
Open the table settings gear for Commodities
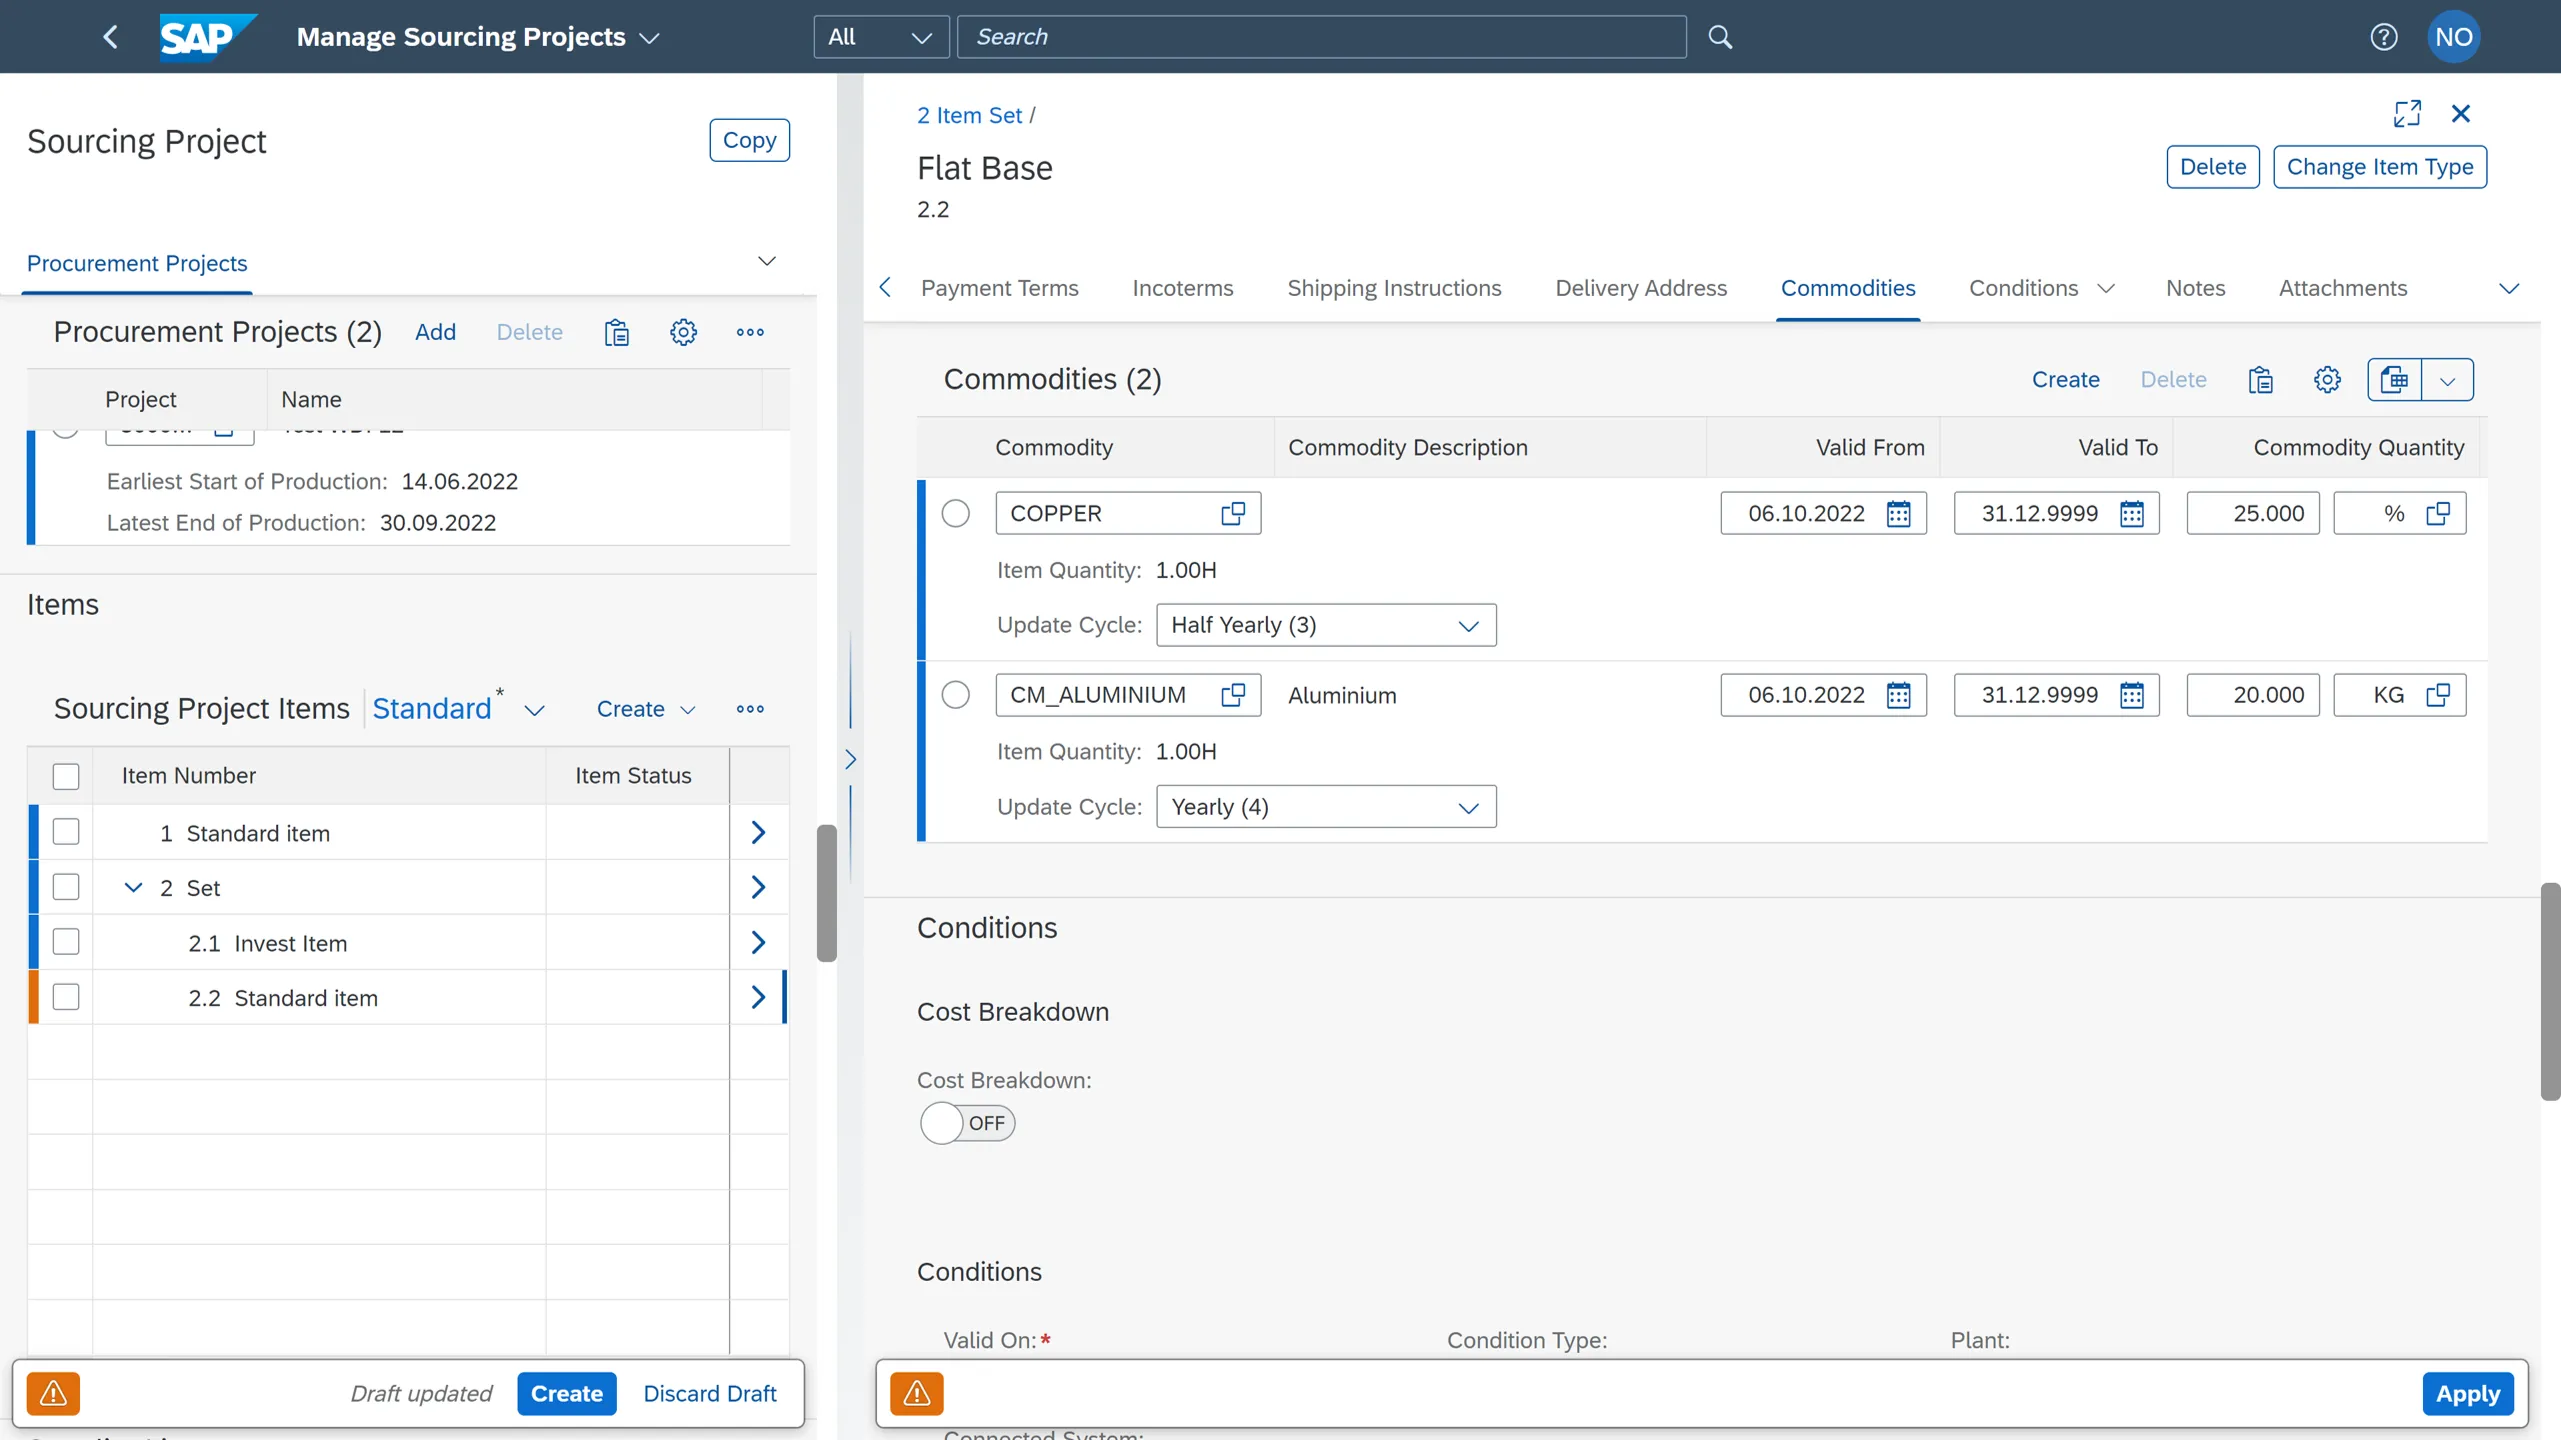pyautogui.click(x=2327, y=379)
